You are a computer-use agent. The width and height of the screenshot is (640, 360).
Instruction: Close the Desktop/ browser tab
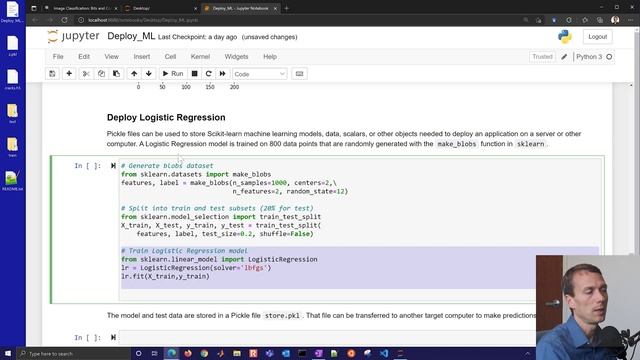(x=195, y=8)
